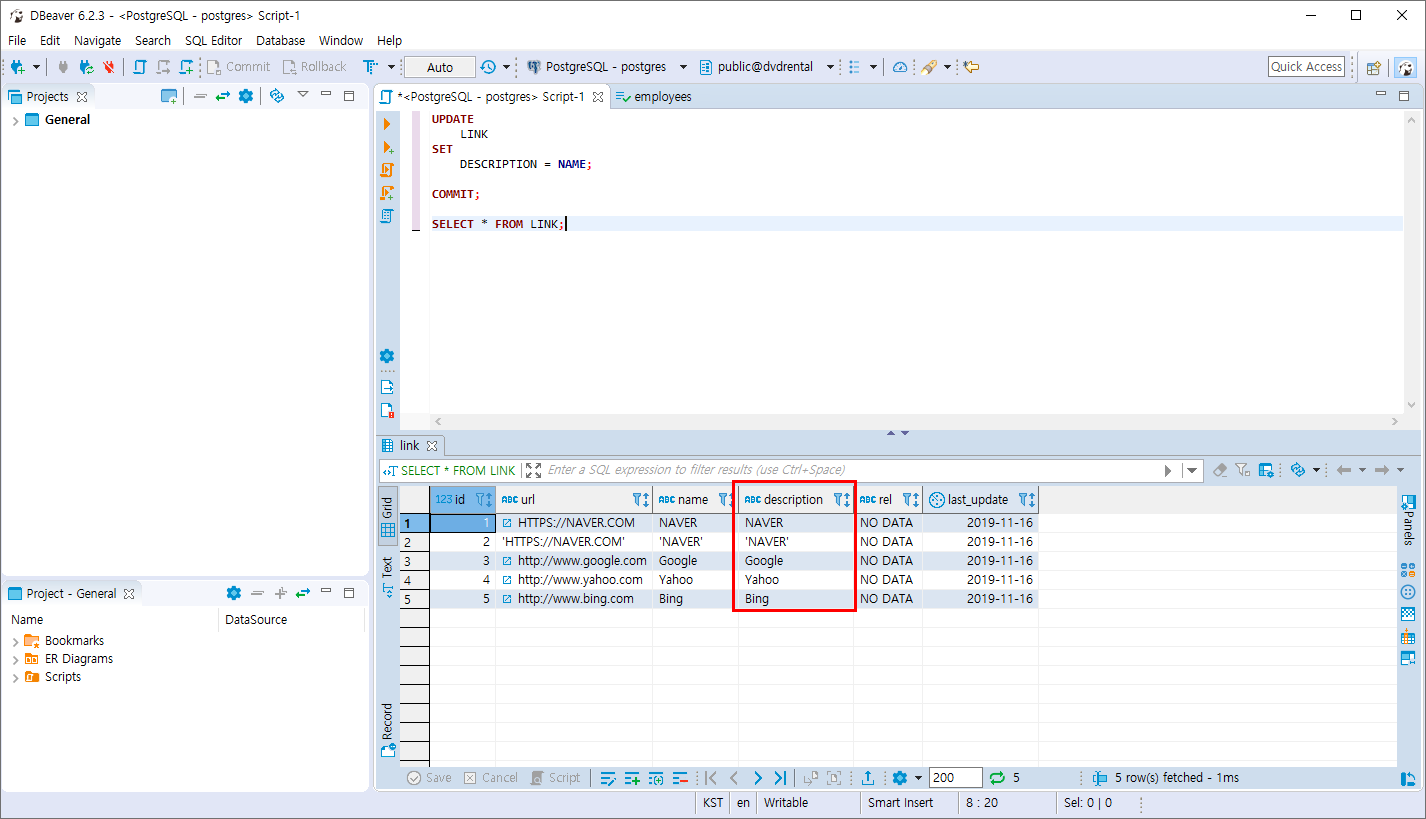Close the link results tab
1426x819 pixels.
[x=432, y=446]
